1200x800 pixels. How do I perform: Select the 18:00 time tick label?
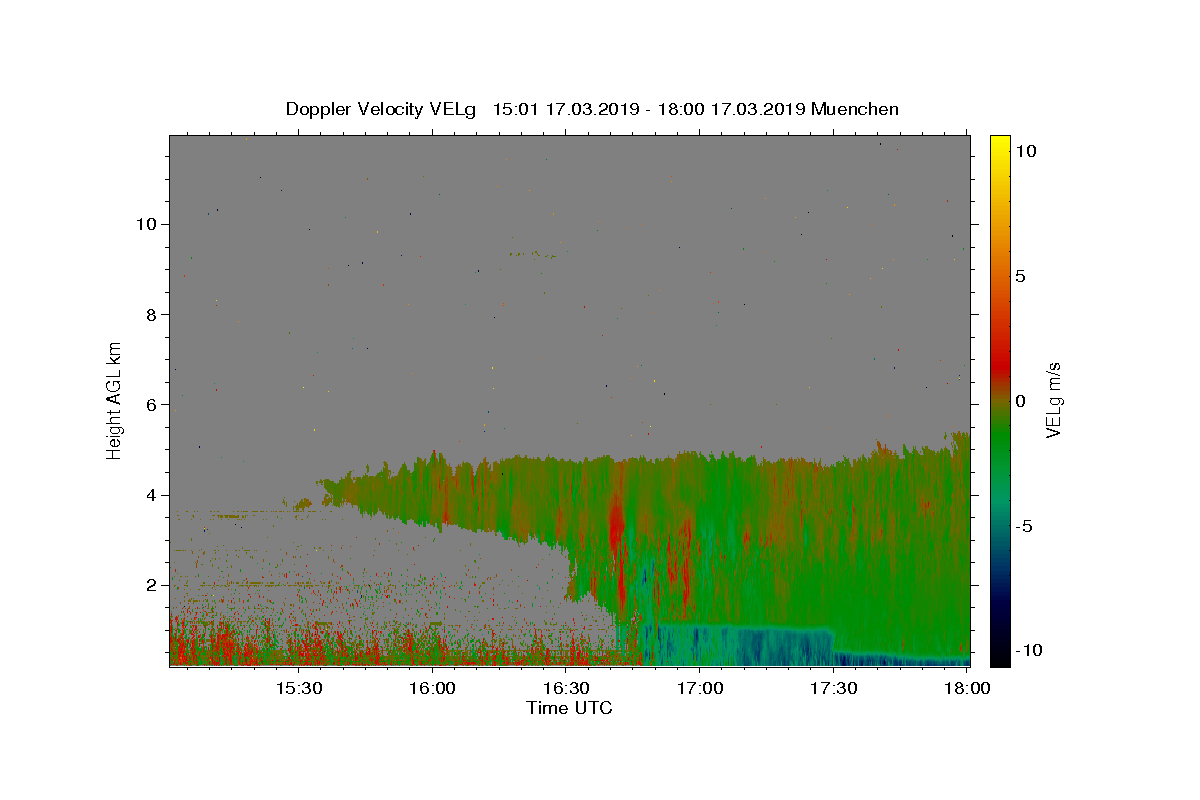pos(967,688)
